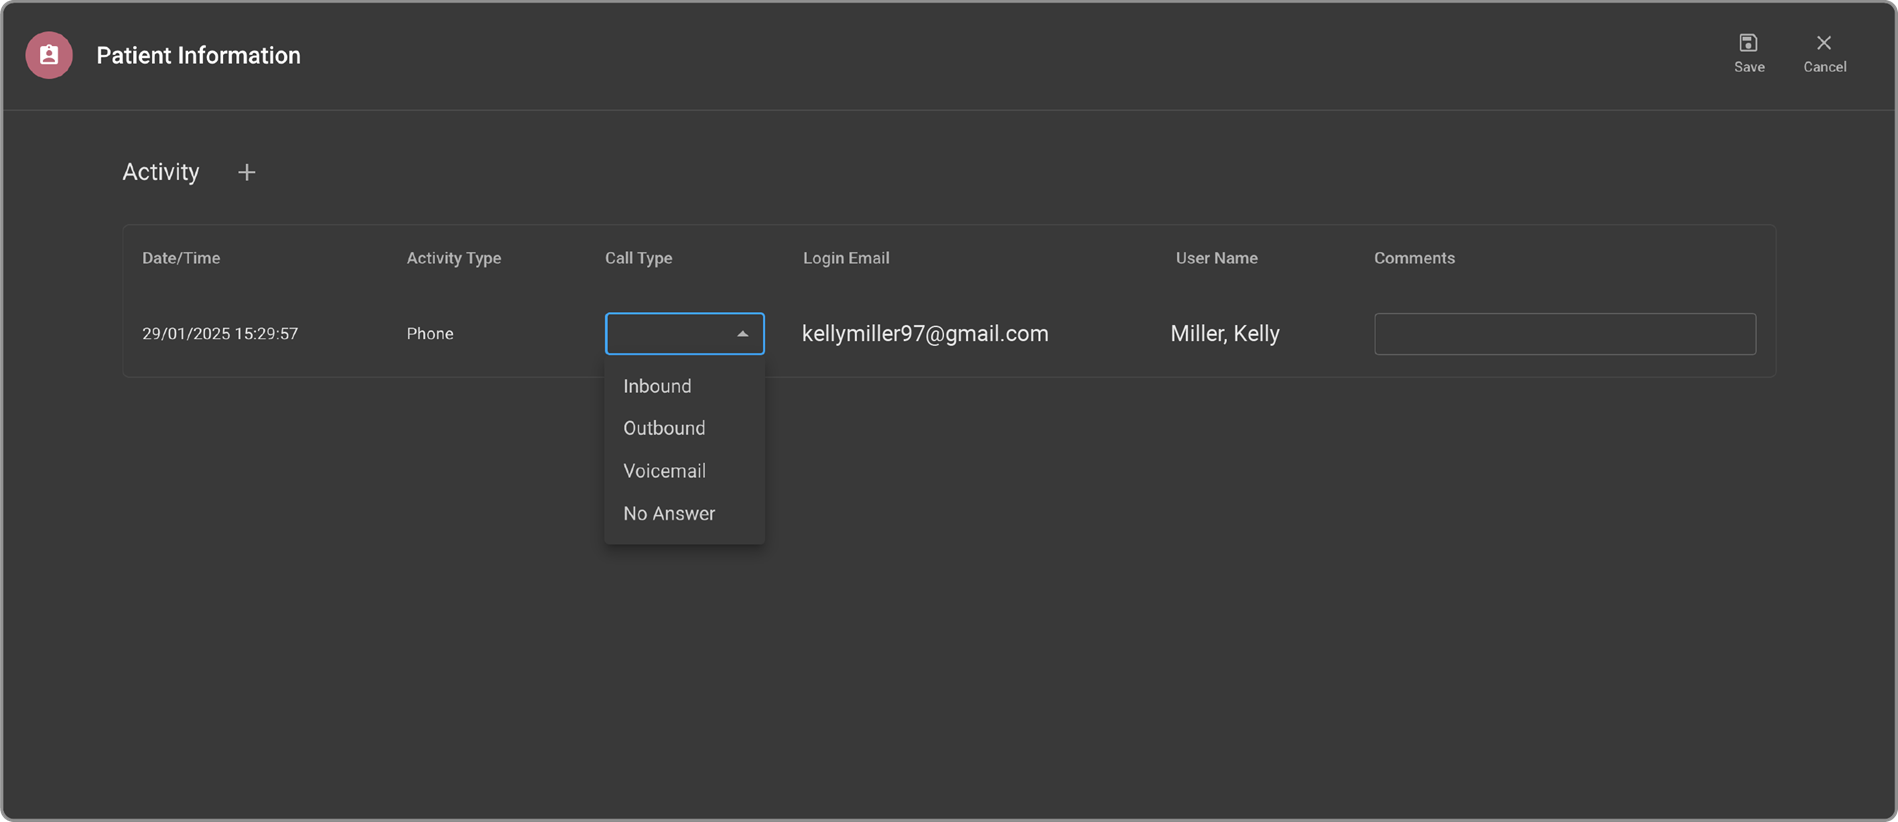Click the Call Type column header

(638, 258)
